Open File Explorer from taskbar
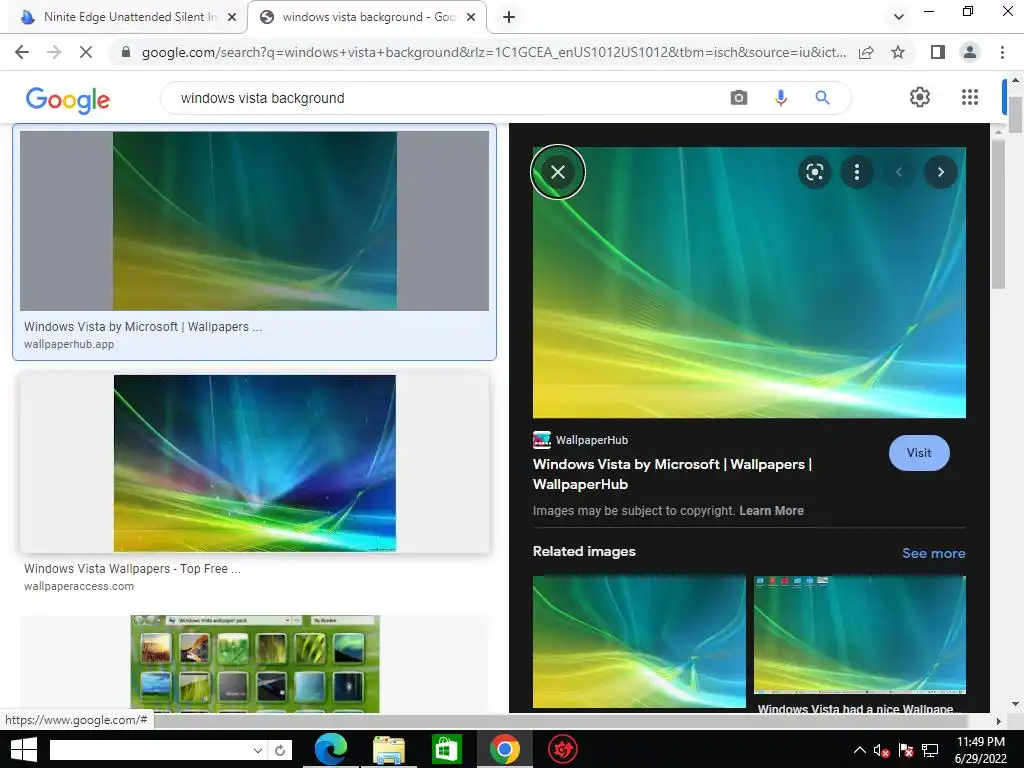The height and width of the screenshot is (768, 1024). 389,749
